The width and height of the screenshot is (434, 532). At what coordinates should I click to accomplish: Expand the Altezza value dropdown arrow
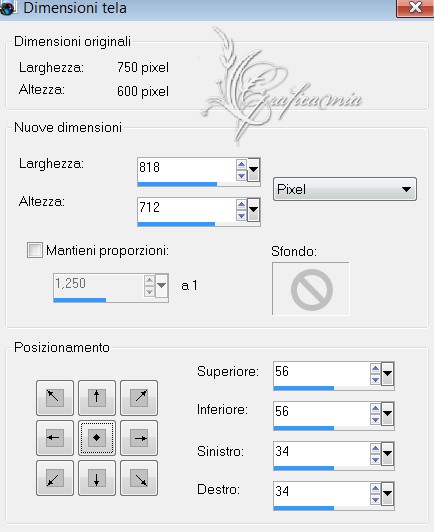click(x=253, y=209)
